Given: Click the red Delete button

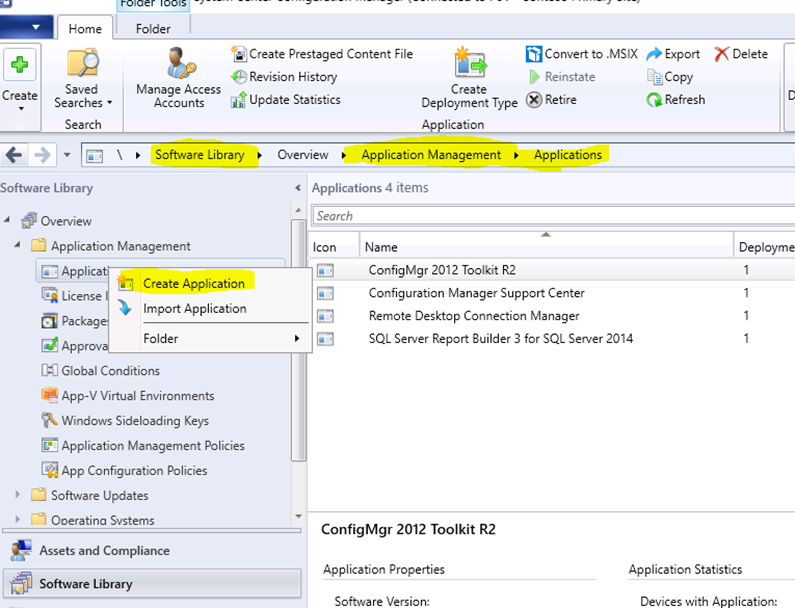Looking at the screenshot, I should point(741,54).
